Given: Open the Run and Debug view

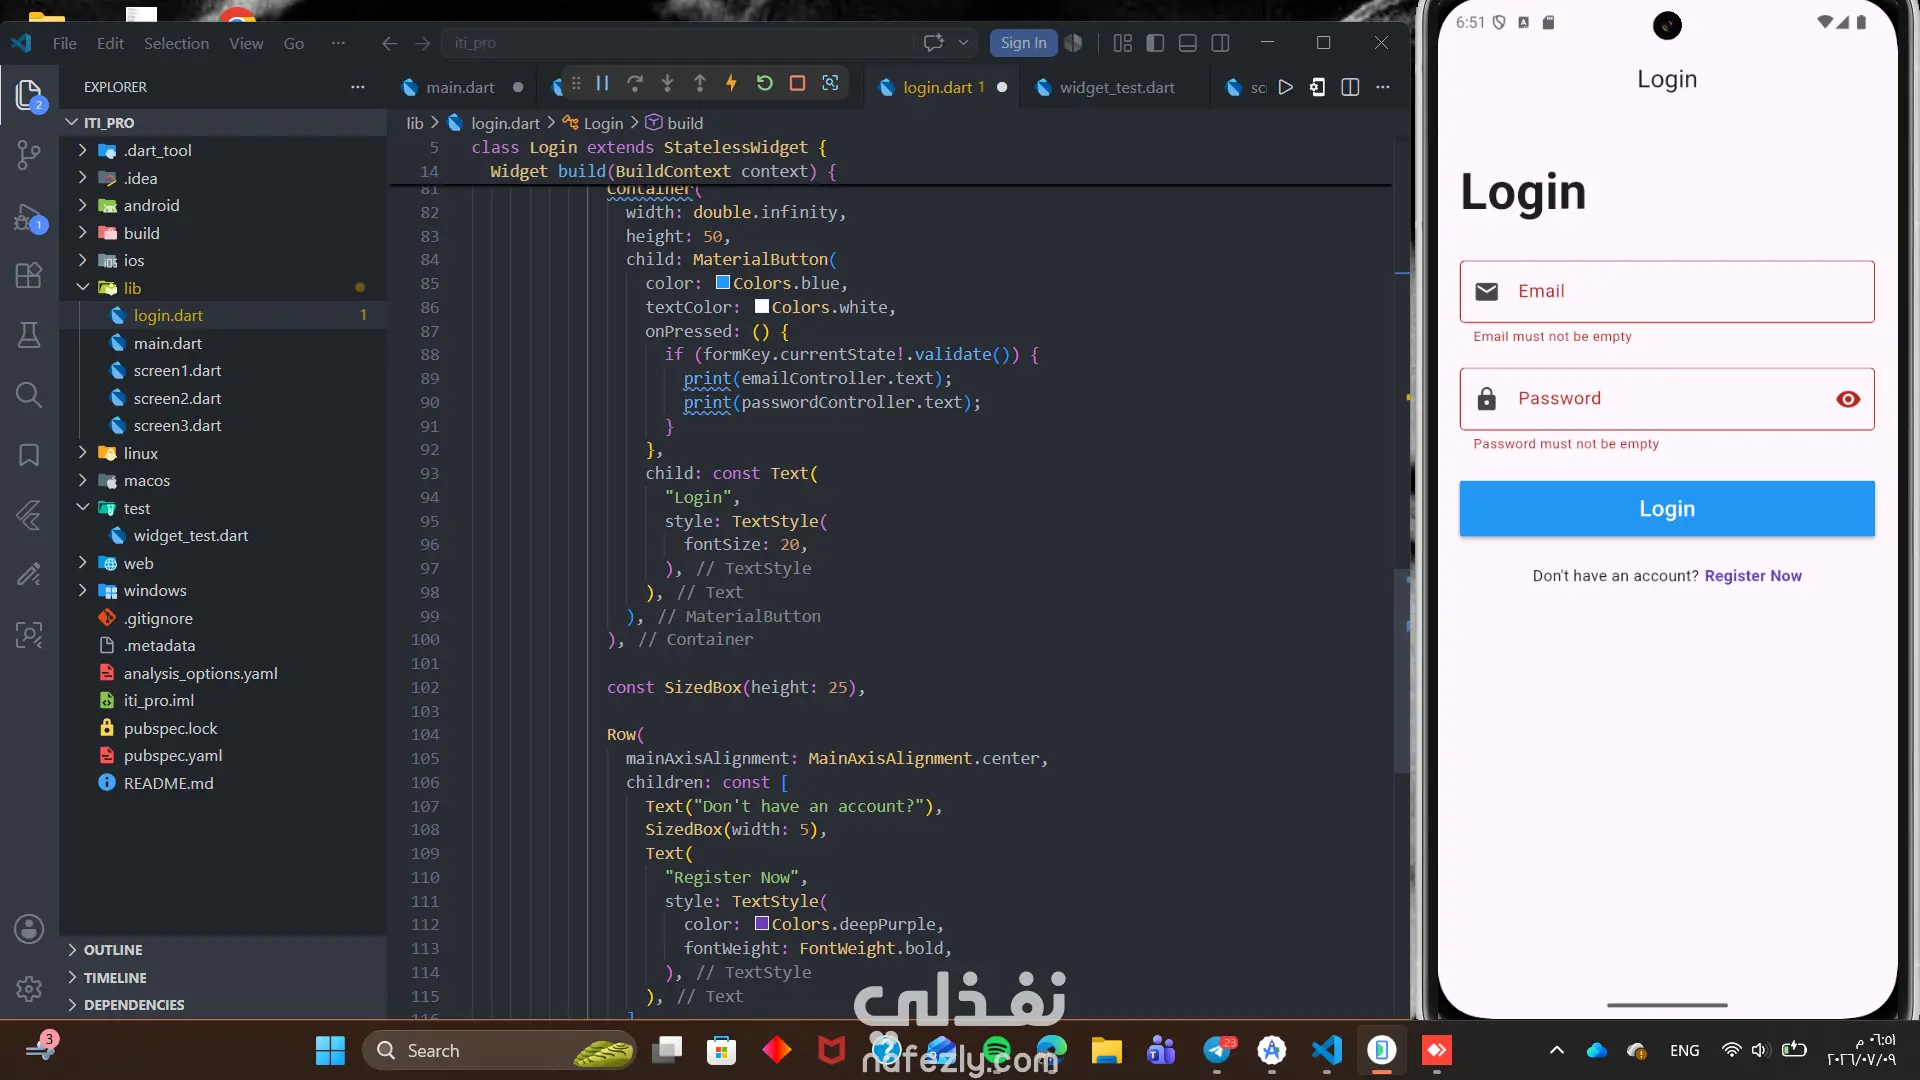Looking at the screenshot, I should (29, 217).
